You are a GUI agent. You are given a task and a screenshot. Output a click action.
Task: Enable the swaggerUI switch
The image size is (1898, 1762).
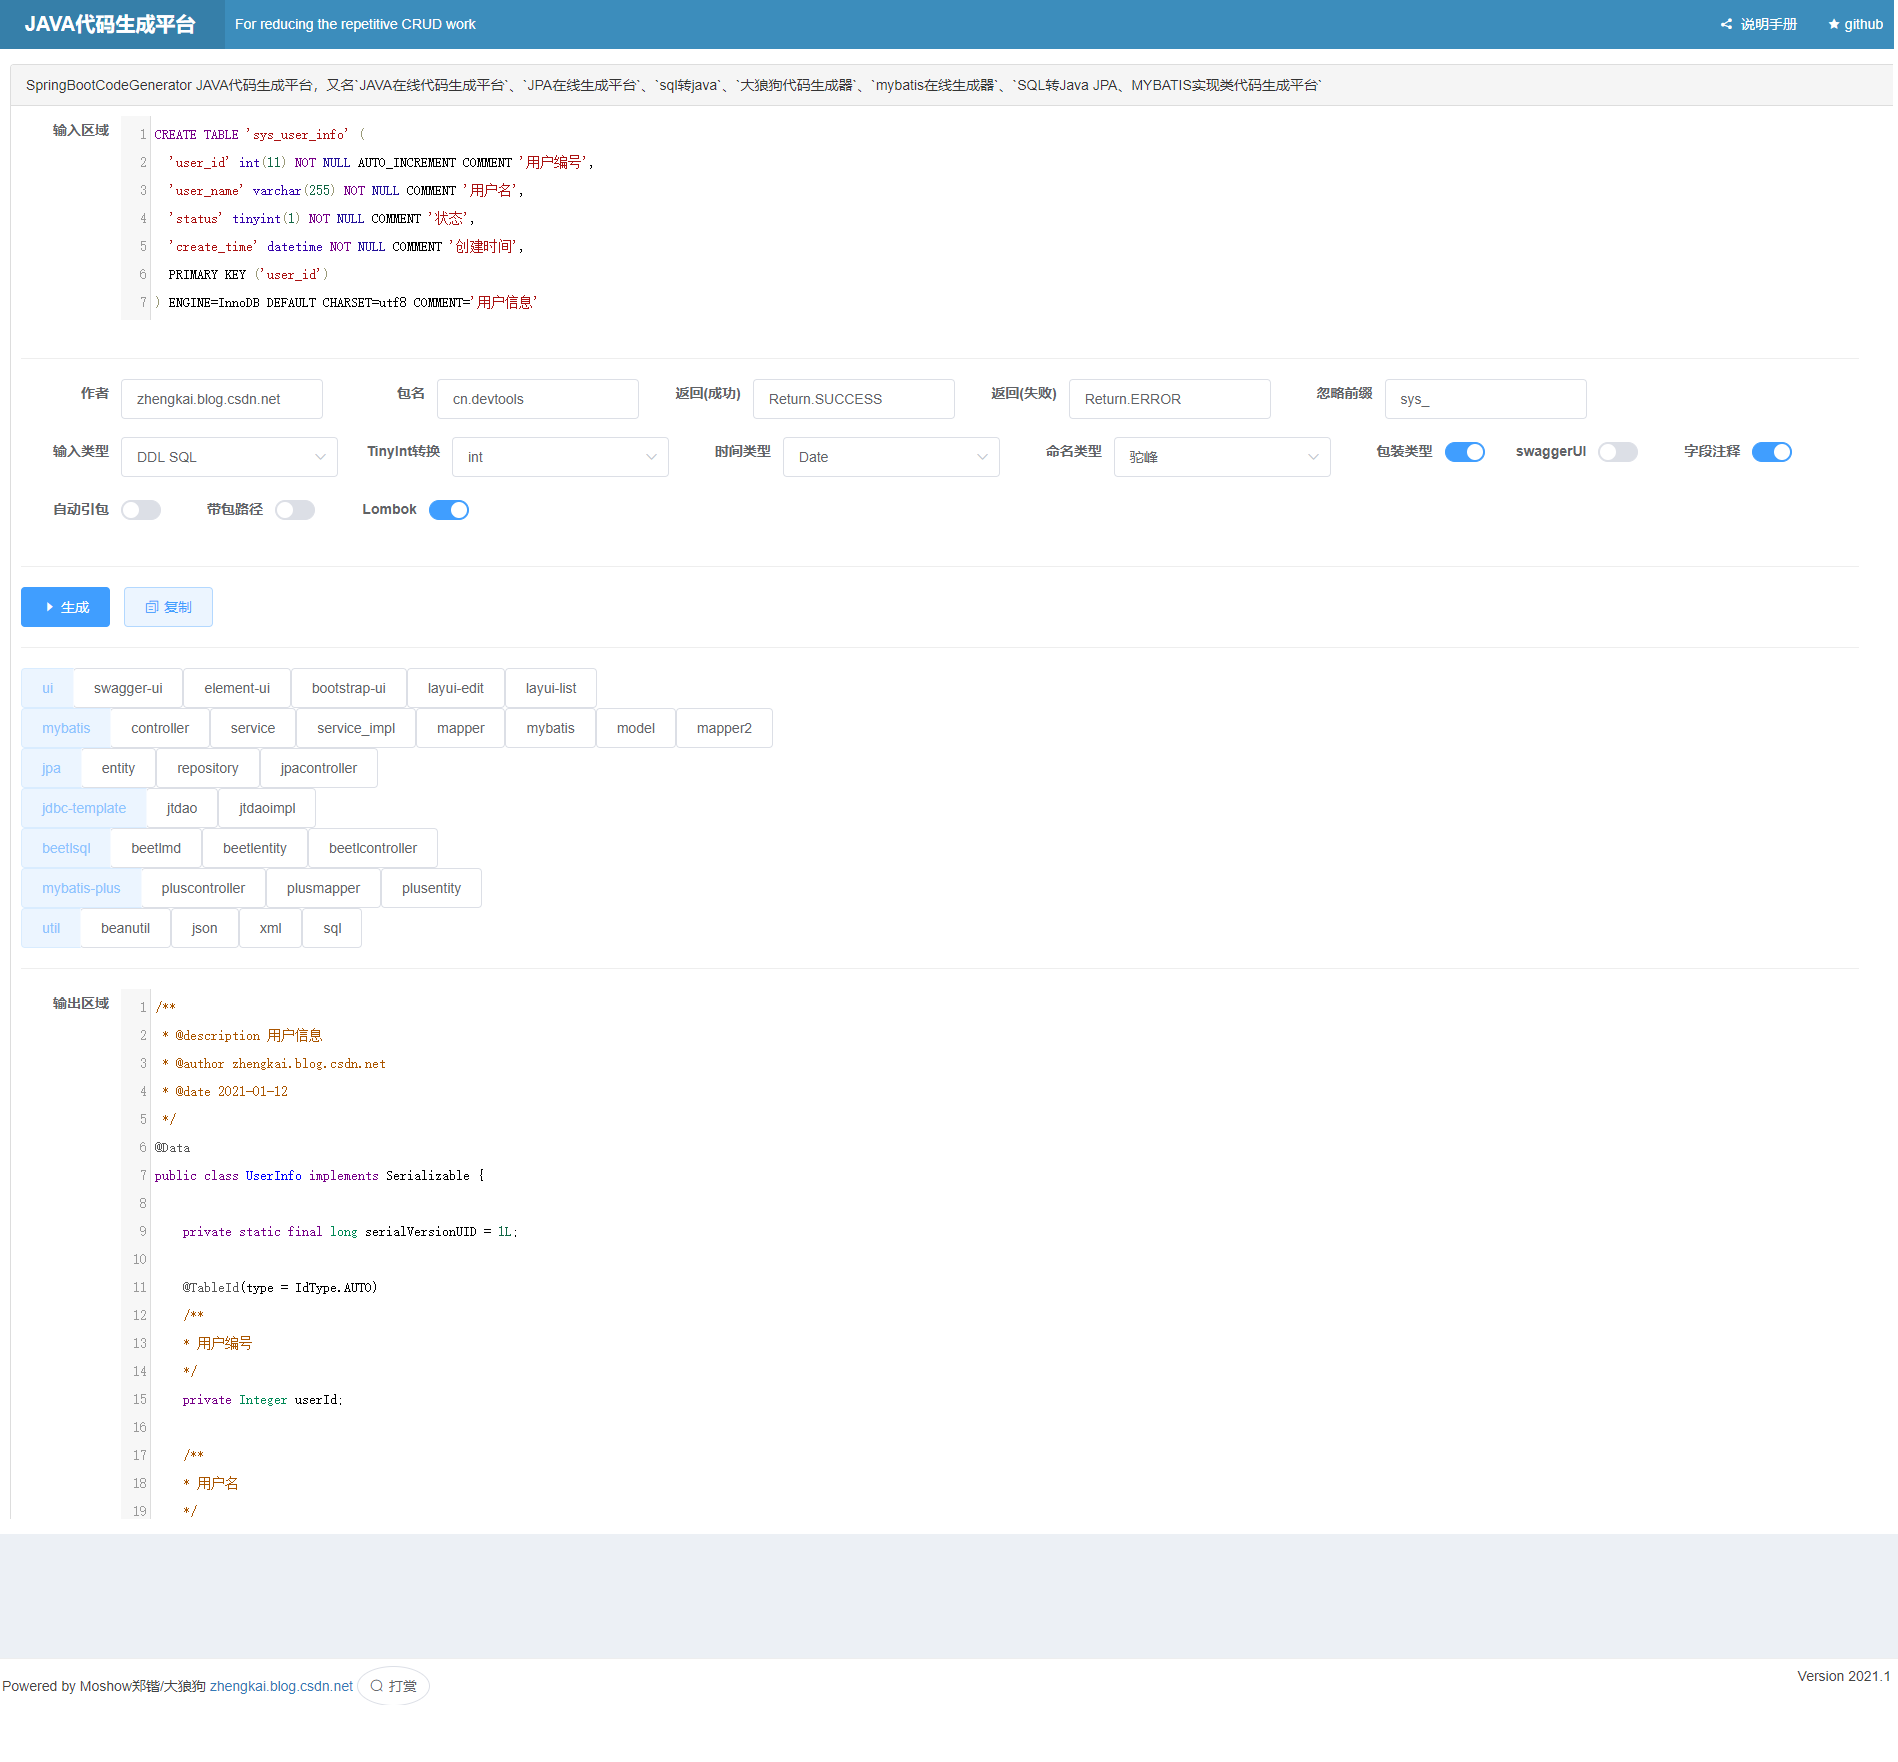(1617, 452)
